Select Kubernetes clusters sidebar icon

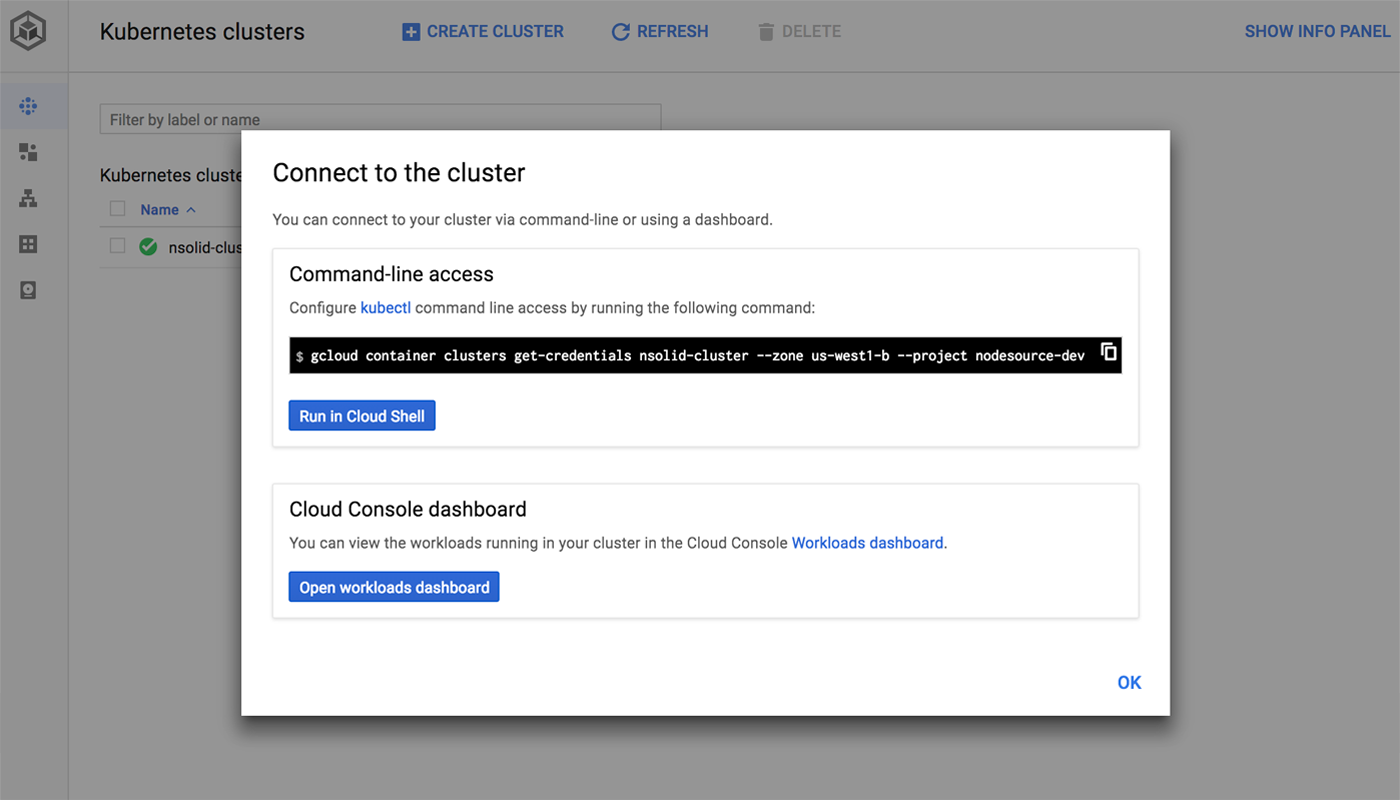(x=28, y=106)
